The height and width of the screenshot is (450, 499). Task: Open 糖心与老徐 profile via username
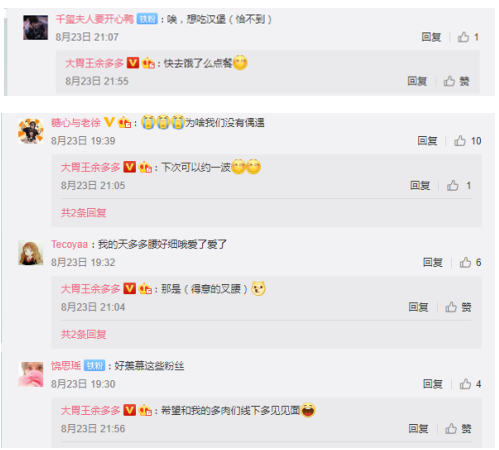pyautogui.click(x=76, y=123)
